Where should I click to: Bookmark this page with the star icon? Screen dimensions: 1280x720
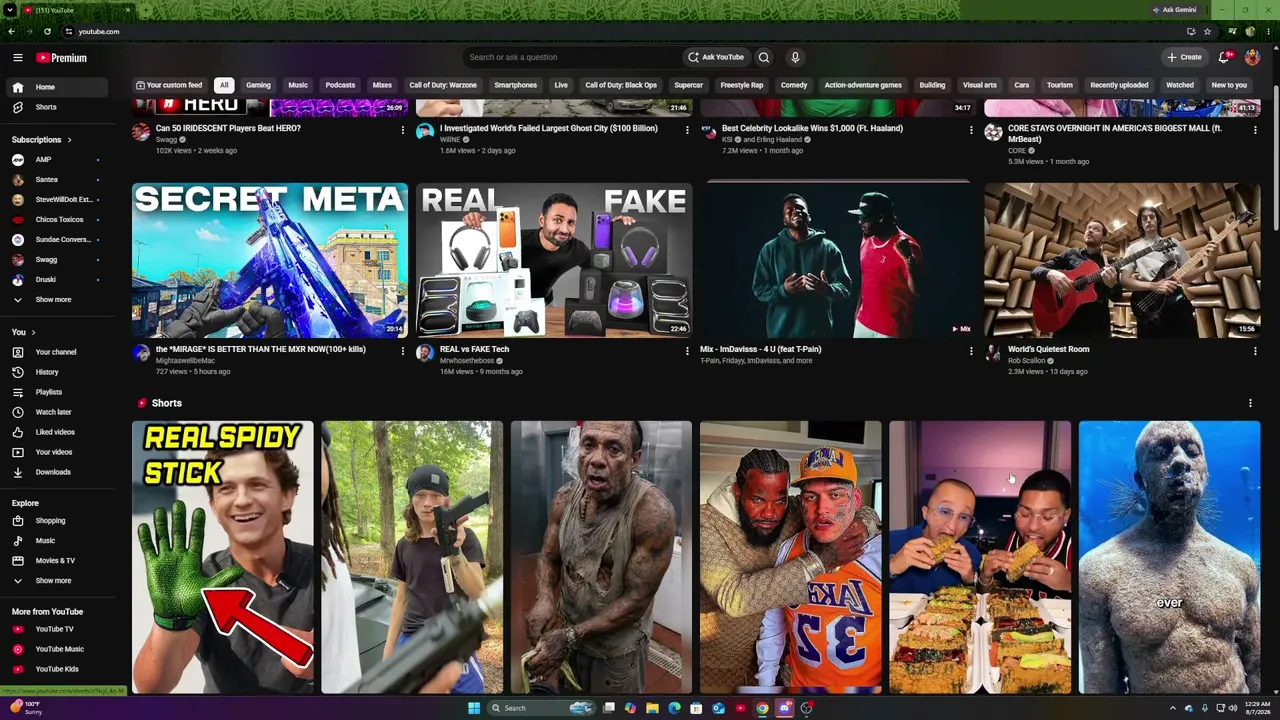(x=1207, y=31)
